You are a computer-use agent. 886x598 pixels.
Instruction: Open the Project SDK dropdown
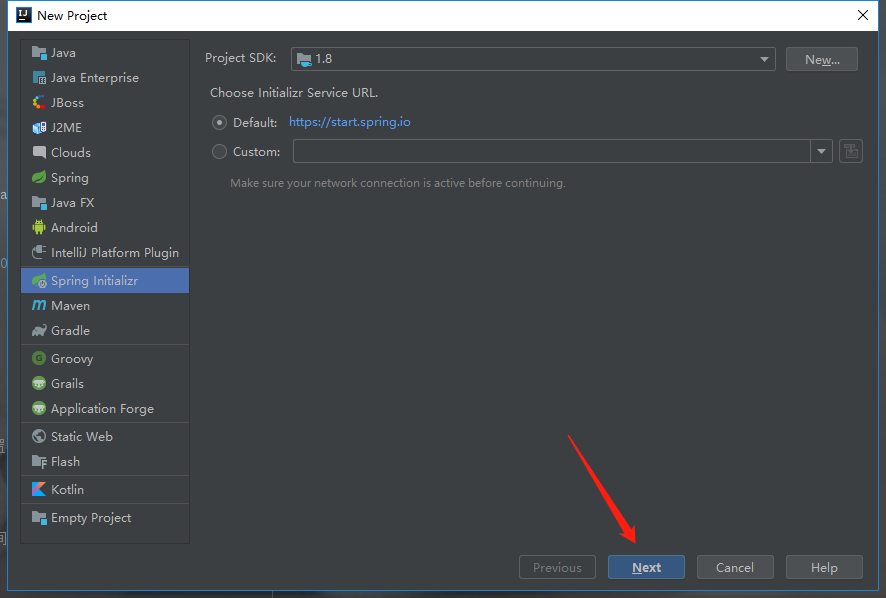[x=533, y=59]
